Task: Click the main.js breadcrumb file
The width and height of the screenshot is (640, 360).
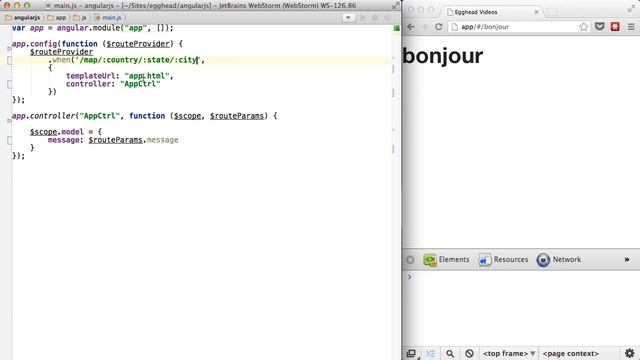Action: click(108, 18)
